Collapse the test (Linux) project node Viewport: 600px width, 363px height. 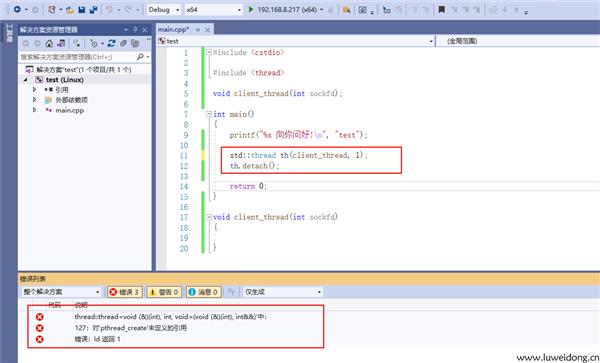pos(26,80)
